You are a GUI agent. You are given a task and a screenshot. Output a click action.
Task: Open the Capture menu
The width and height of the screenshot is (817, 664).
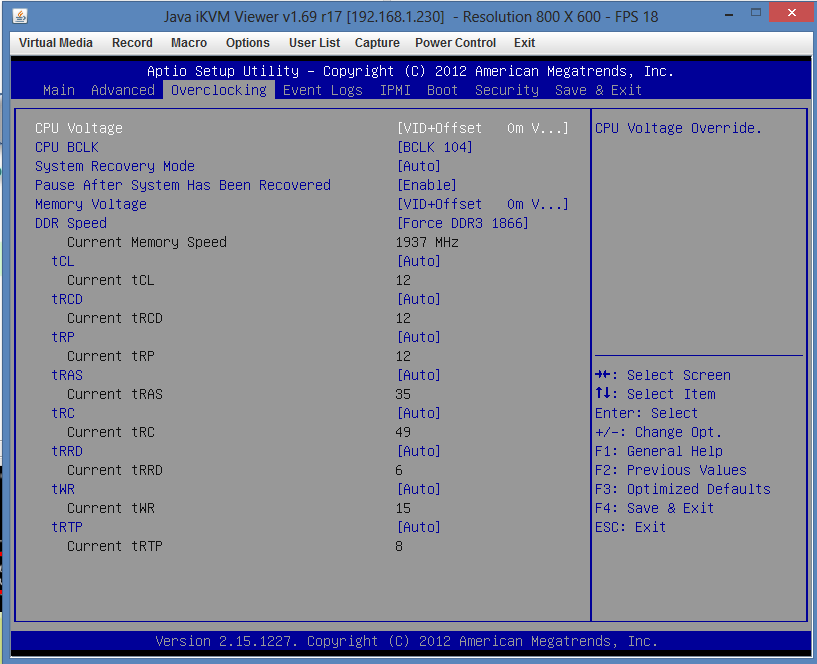[377, 43]
